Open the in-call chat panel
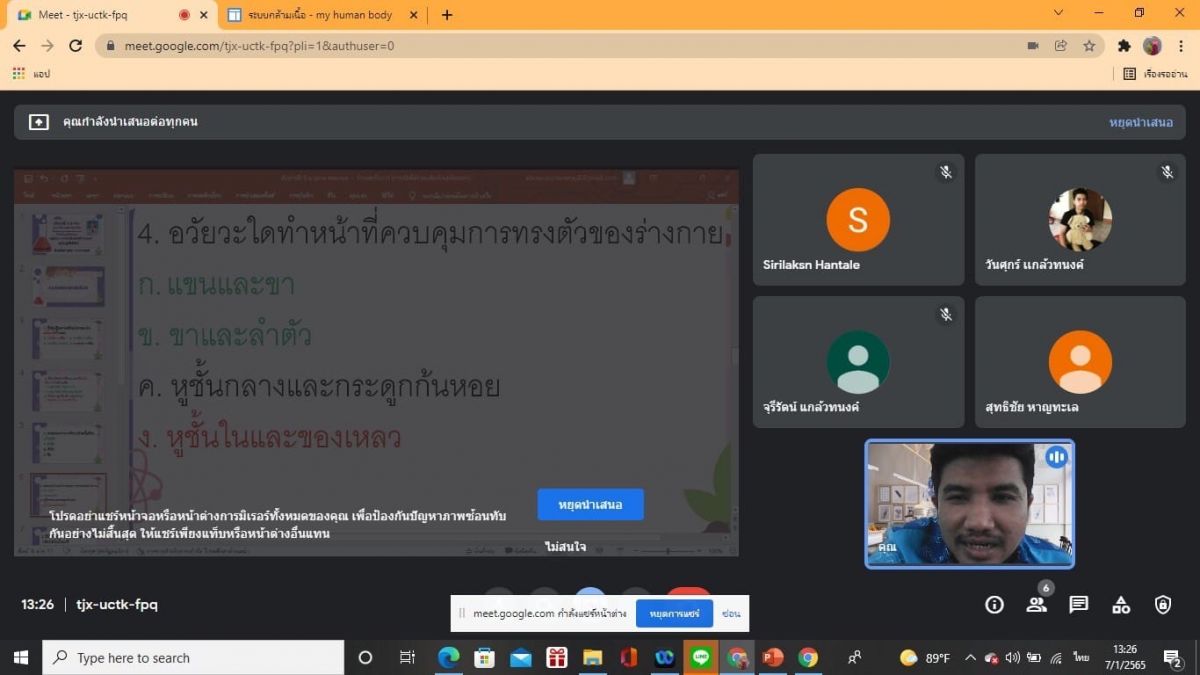This screenshot has height=675, width=1200. pos(1078,604)
